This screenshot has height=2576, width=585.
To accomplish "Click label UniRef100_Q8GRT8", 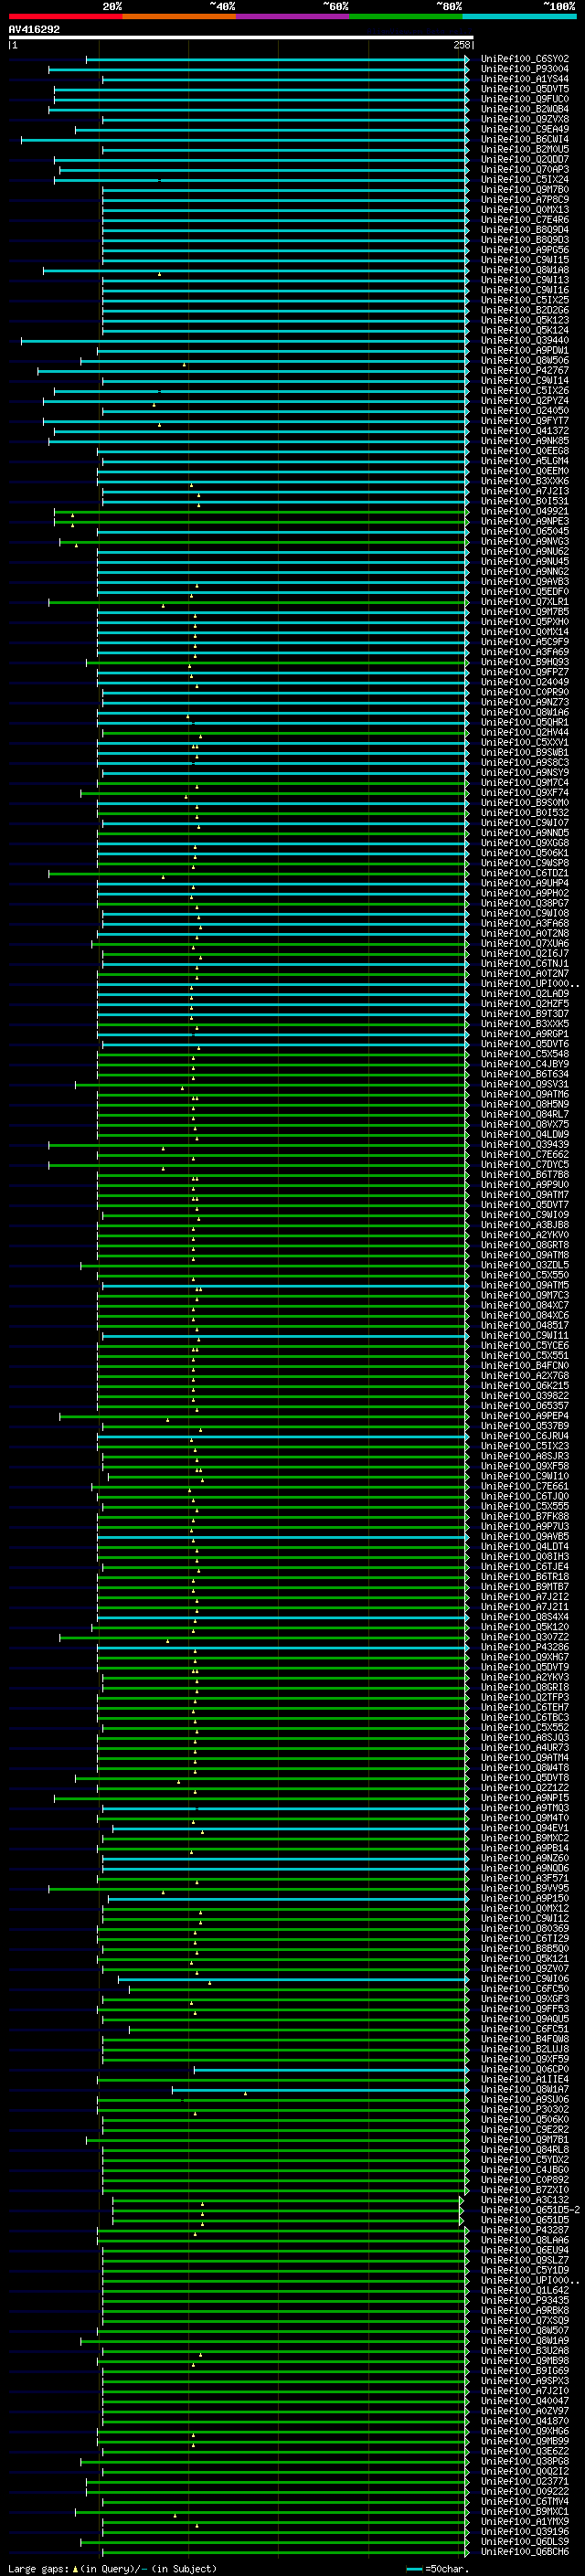I will pyautogui.click(x=525, y=1245).
